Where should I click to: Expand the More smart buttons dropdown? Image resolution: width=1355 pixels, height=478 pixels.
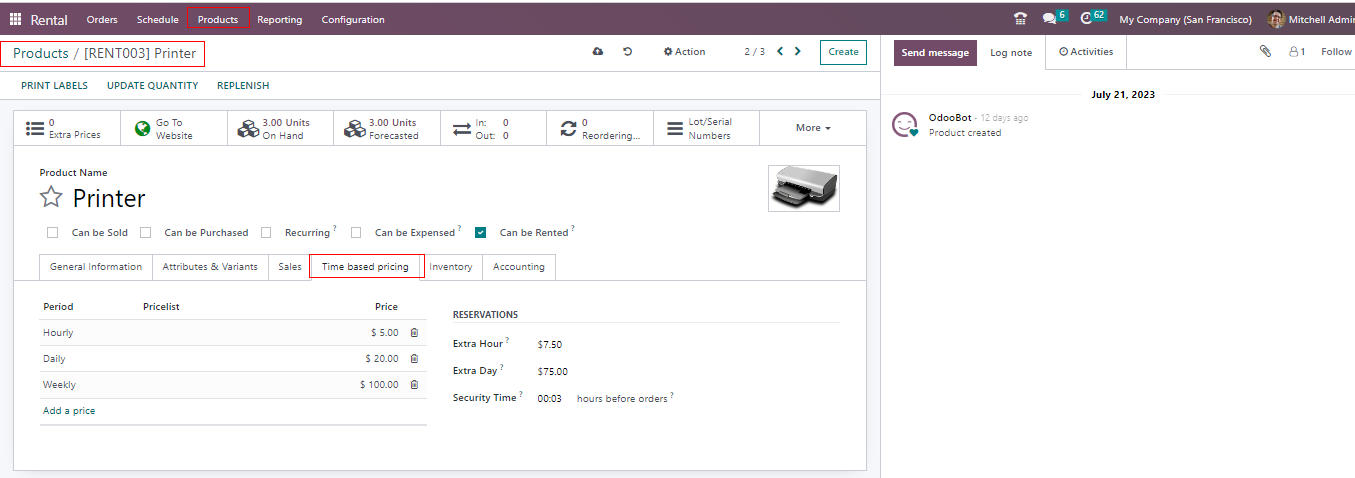813,128
